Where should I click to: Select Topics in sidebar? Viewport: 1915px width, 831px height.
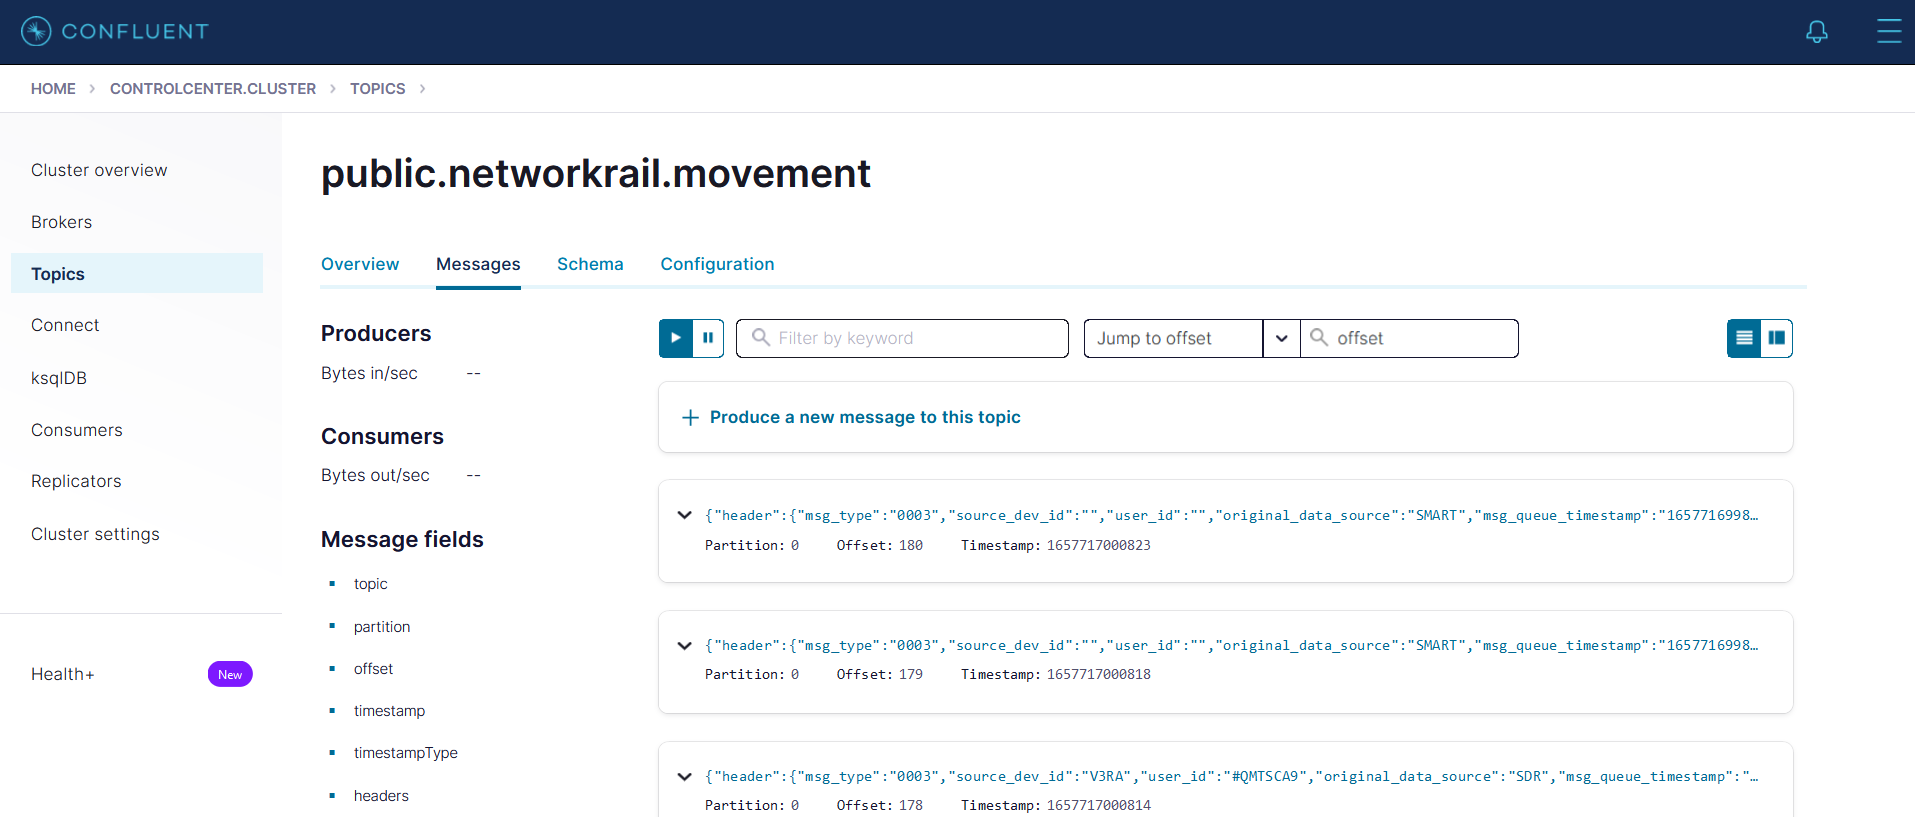(x=137, y=273)
